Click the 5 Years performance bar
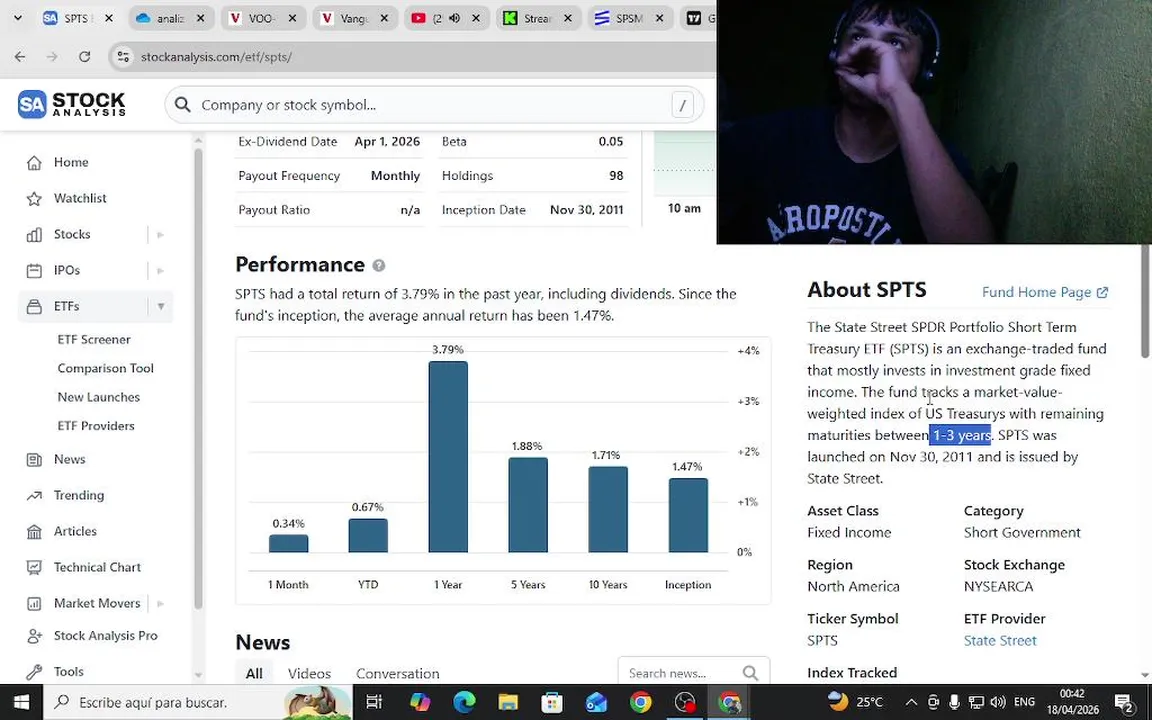The image size is (1152, 720). pos(528,505)
